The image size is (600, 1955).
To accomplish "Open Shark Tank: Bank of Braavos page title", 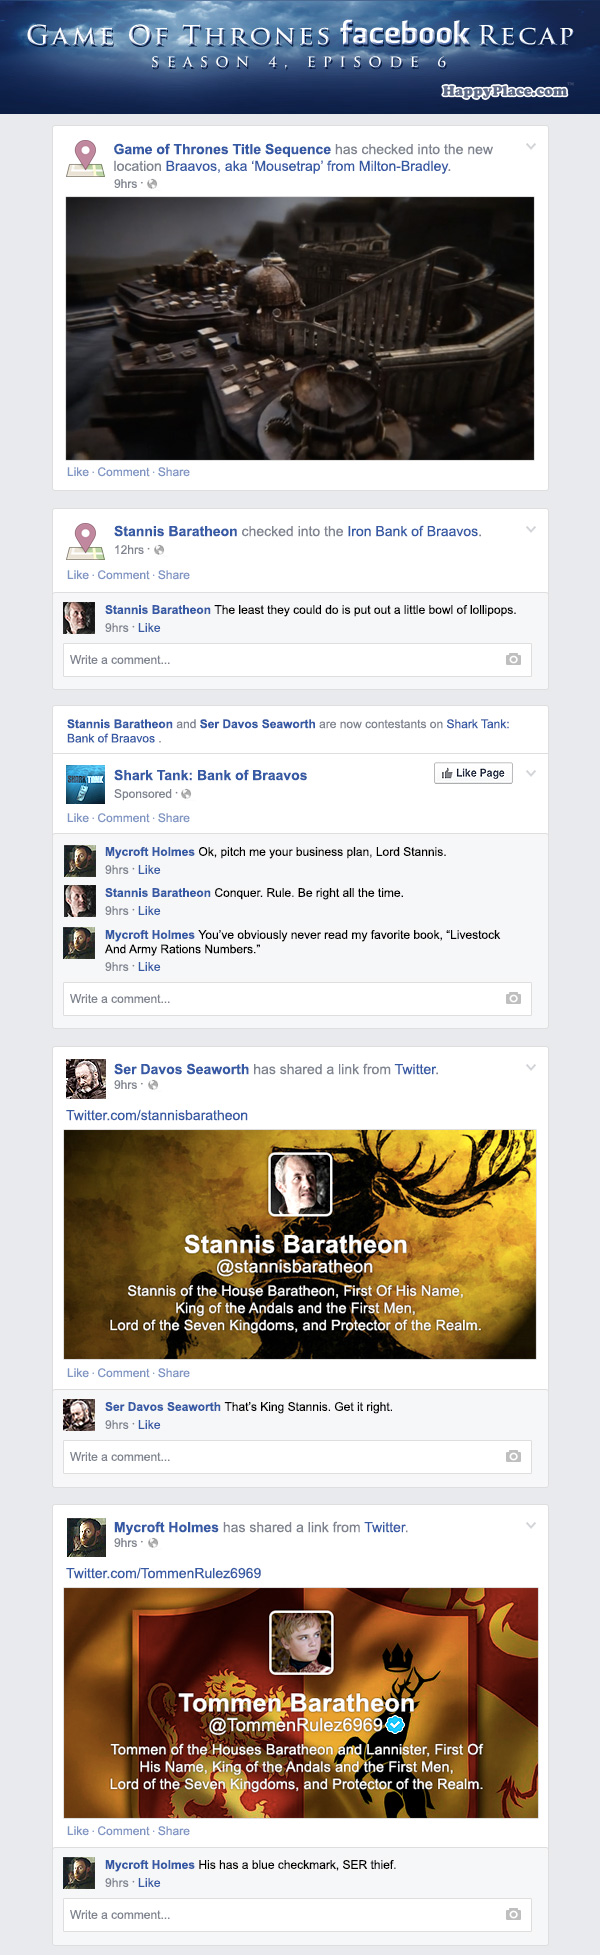I will click(x=210, y=775).
